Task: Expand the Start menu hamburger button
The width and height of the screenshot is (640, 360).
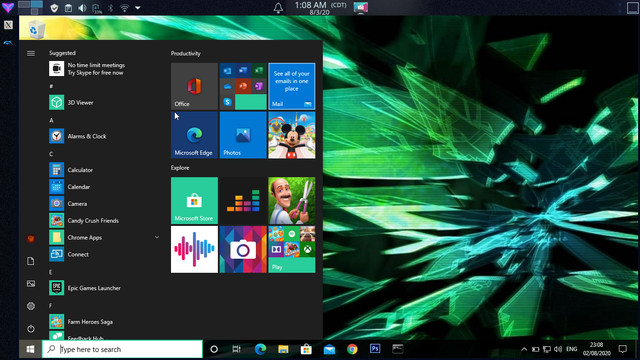Action: [31, 53]
